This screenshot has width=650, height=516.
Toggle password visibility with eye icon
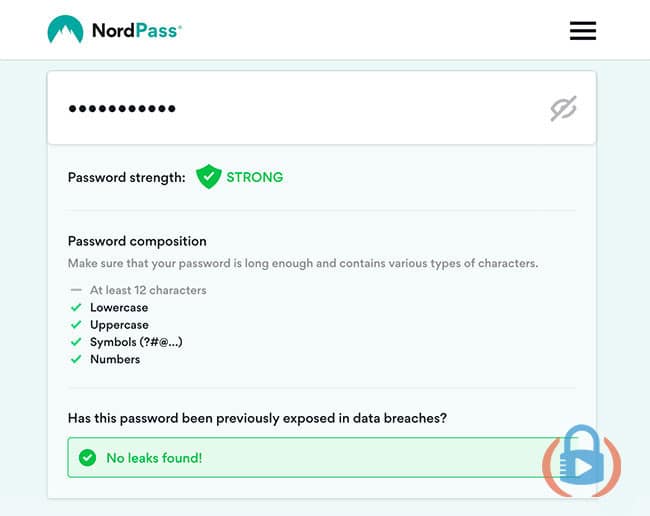pos(563,109)
